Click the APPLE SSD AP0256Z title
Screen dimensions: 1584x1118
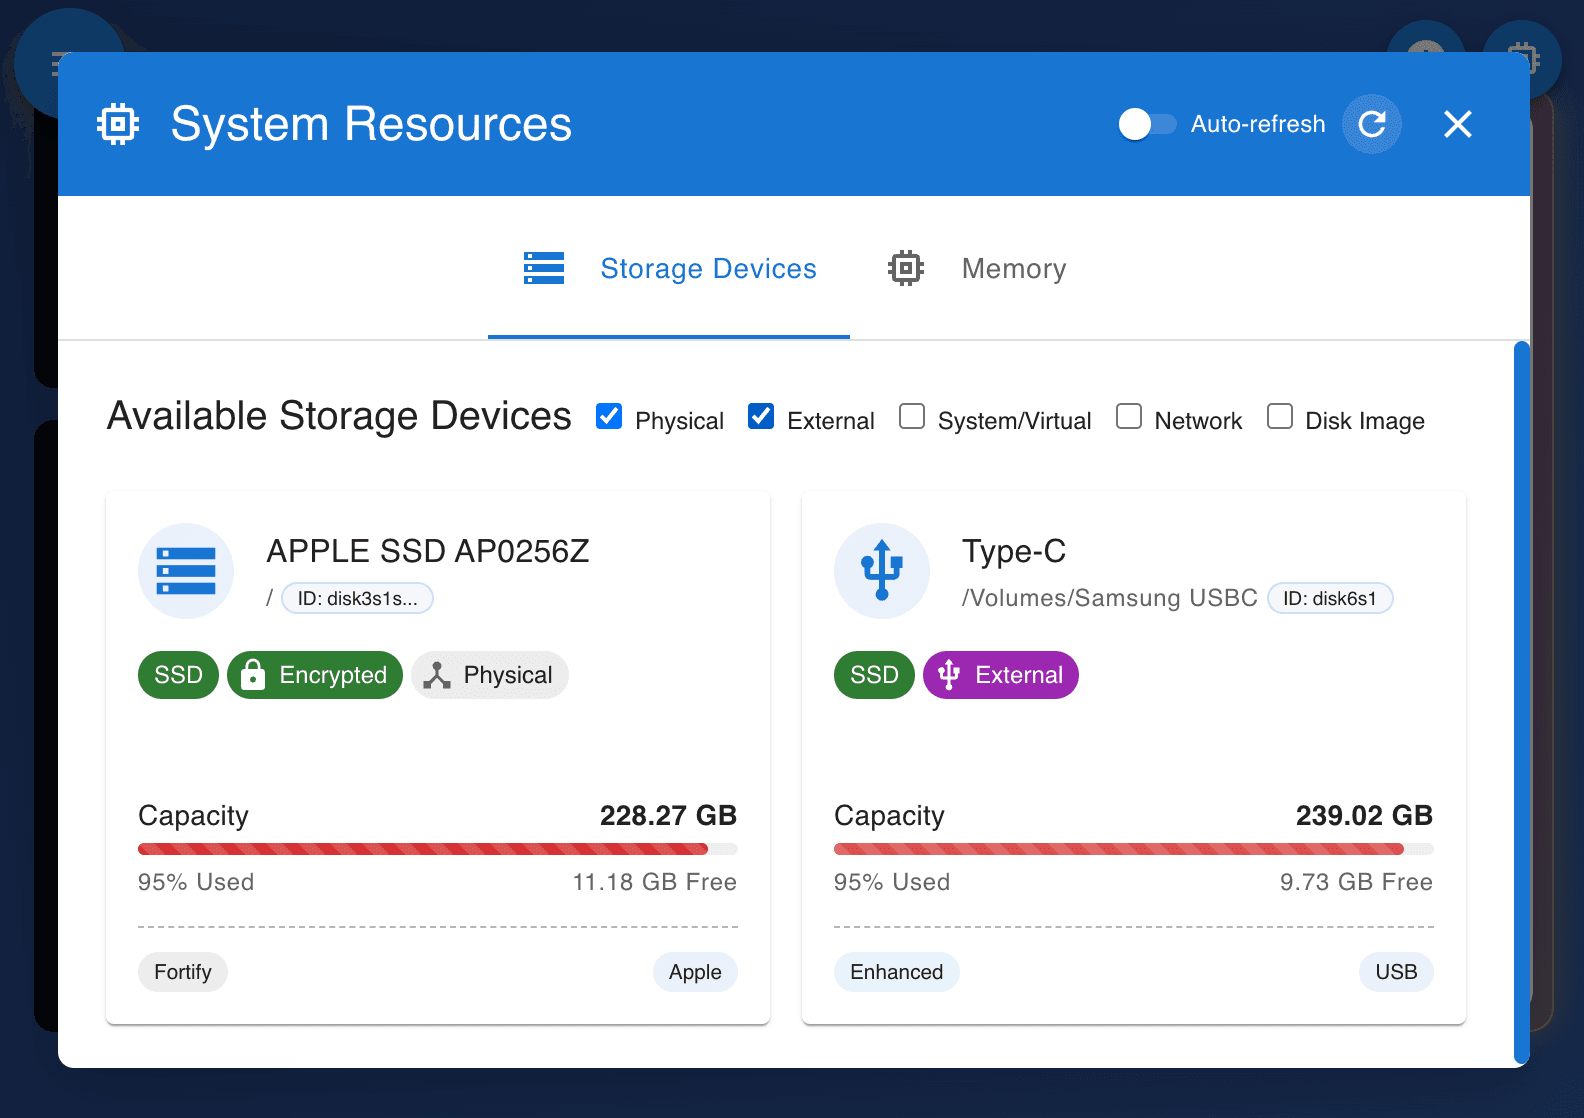tap(428, 551)
